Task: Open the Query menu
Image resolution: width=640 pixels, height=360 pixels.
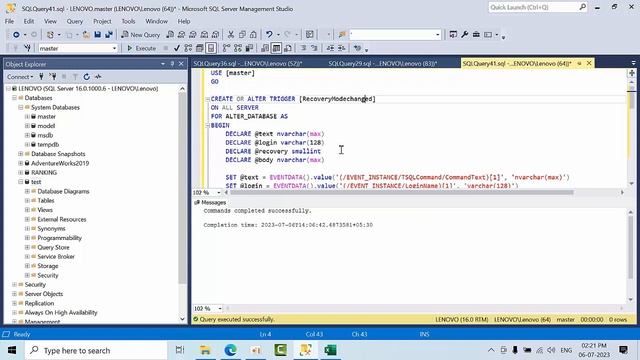Action: [x=75, y=21]
